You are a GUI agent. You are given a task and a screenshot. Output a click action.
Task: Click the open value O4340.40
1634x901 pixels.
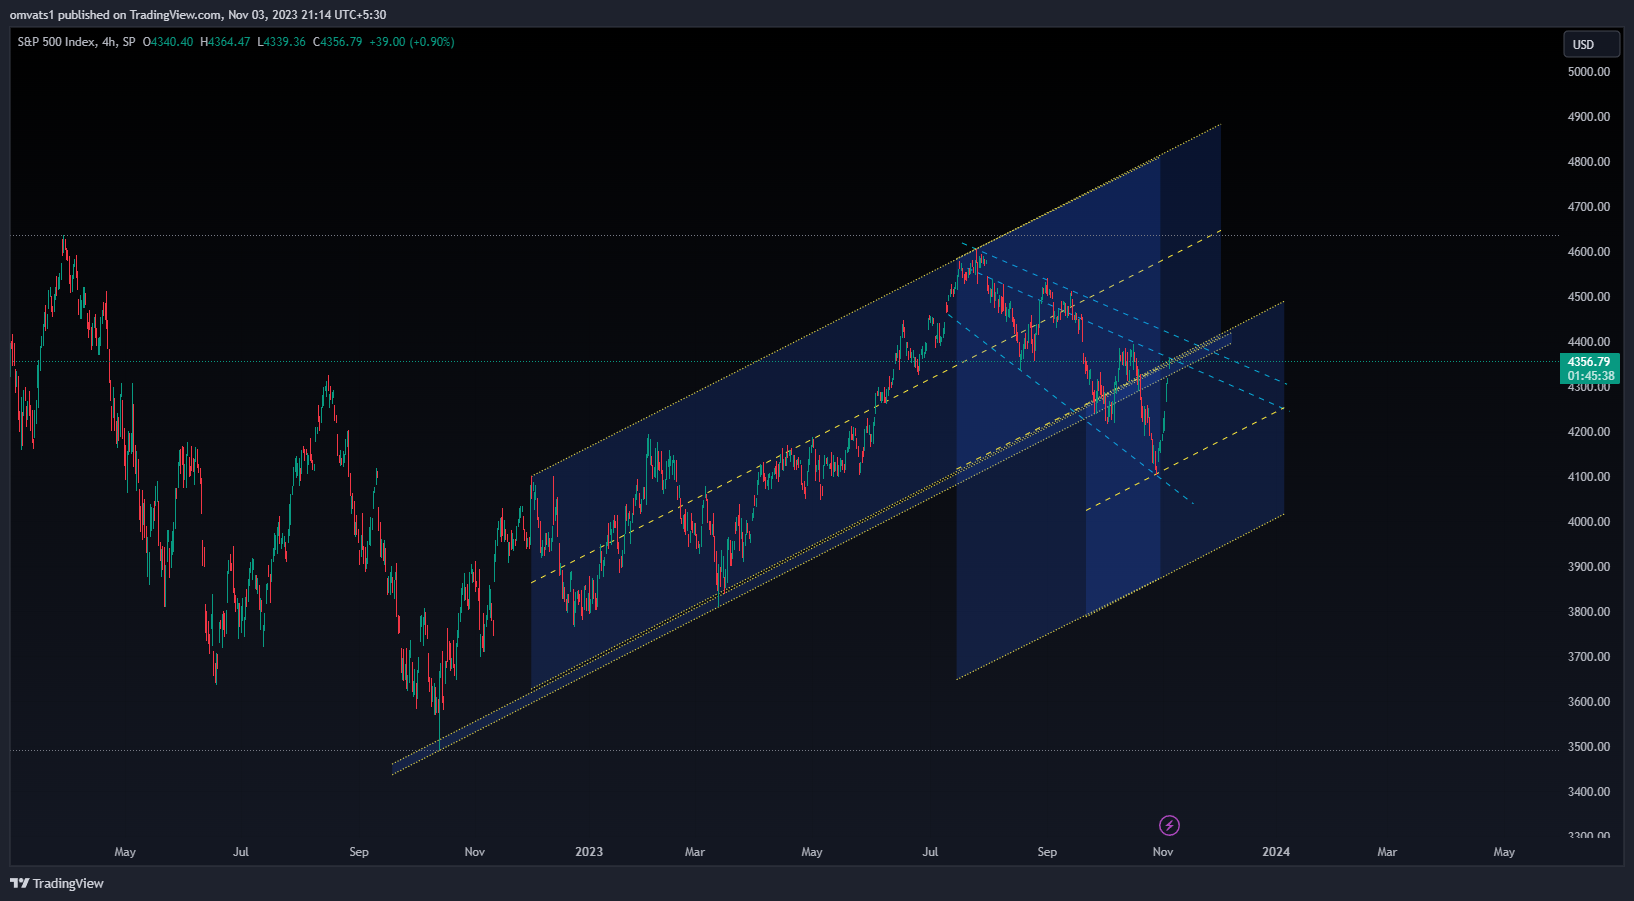point(168,42)
